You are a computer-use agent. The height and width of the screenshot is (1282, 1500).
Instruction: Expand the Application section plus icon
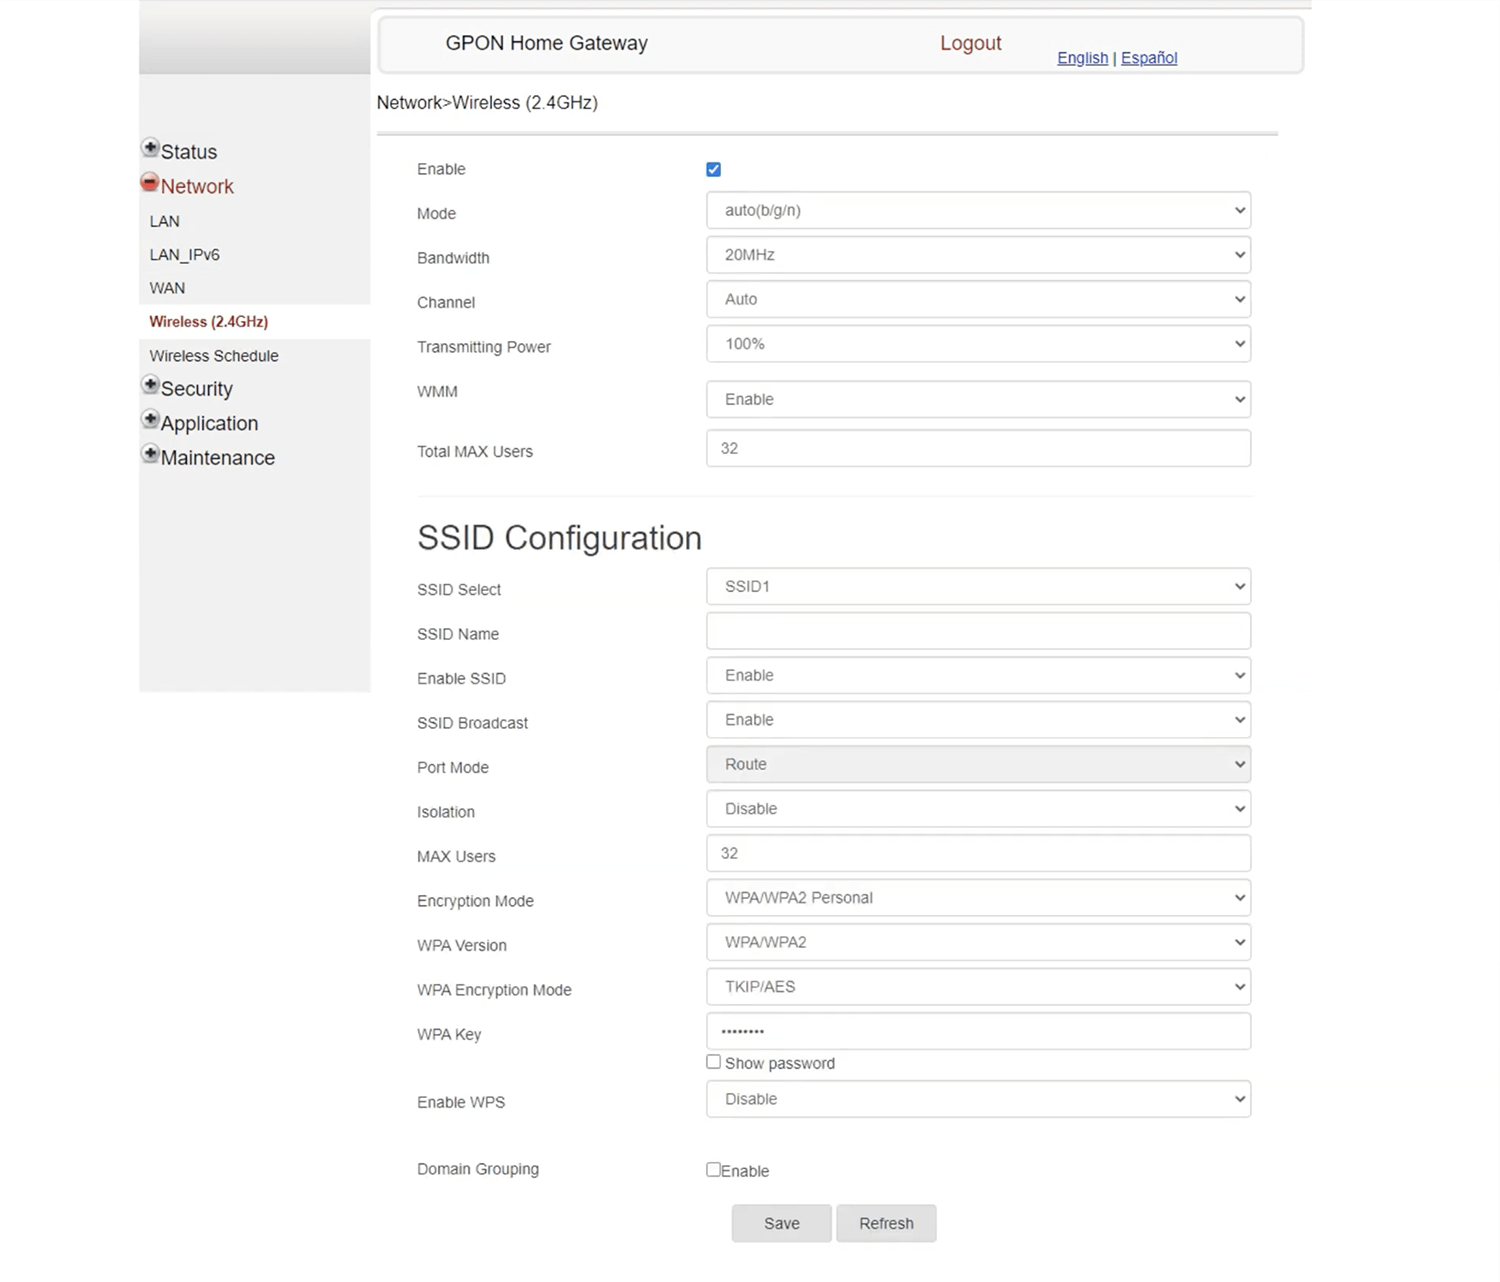coord(150,420)
